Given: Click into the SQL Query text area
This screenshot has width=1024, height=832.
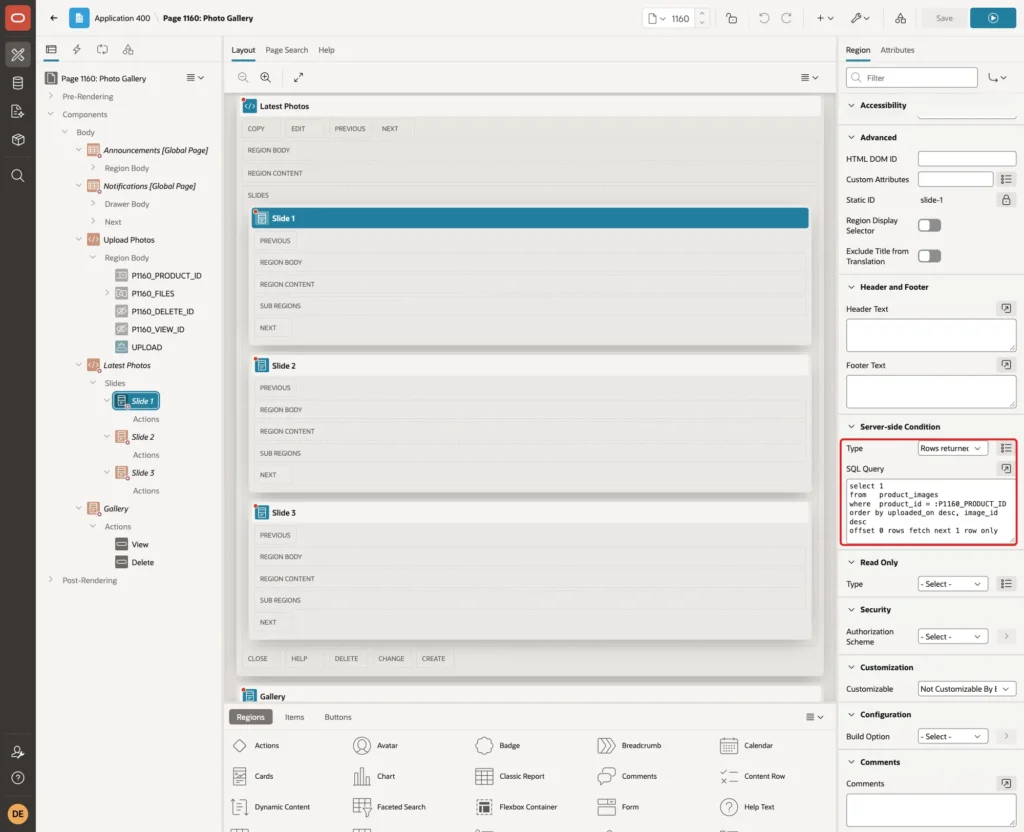Looking at the screenshot, I should point(931,511).
